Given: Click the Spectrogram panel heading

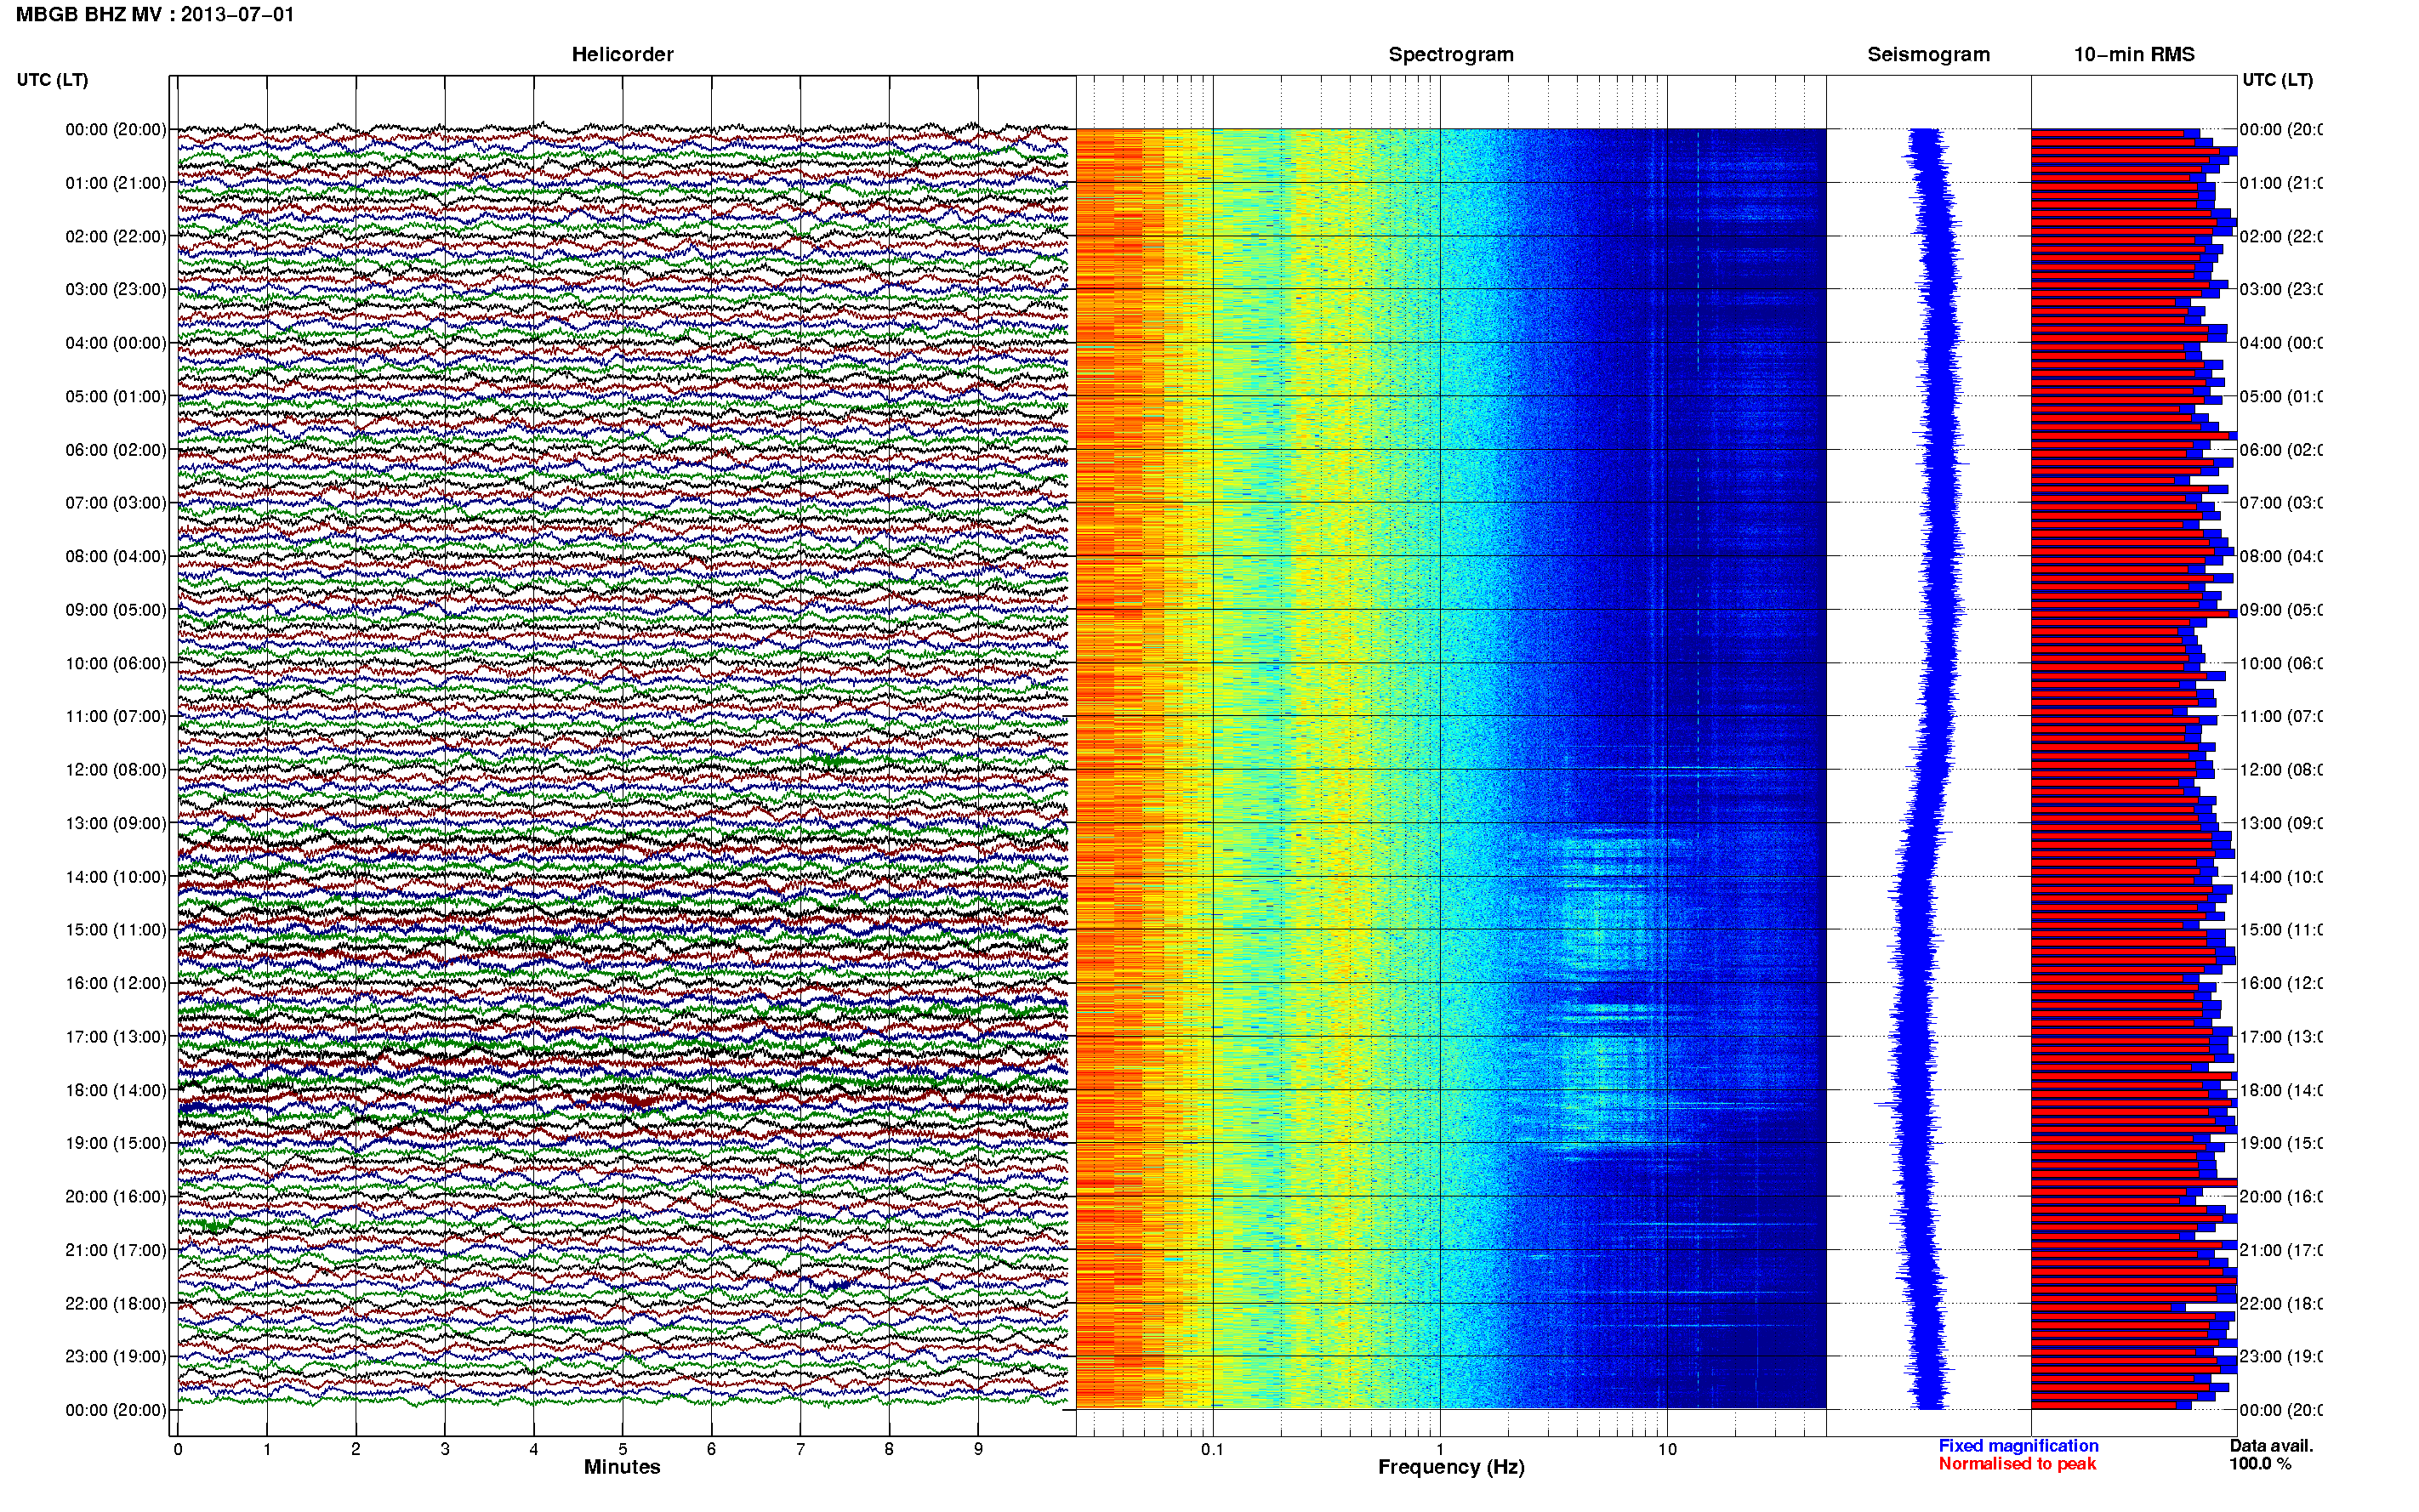Looking at the screenshot, I should (x=1450, y=55).
